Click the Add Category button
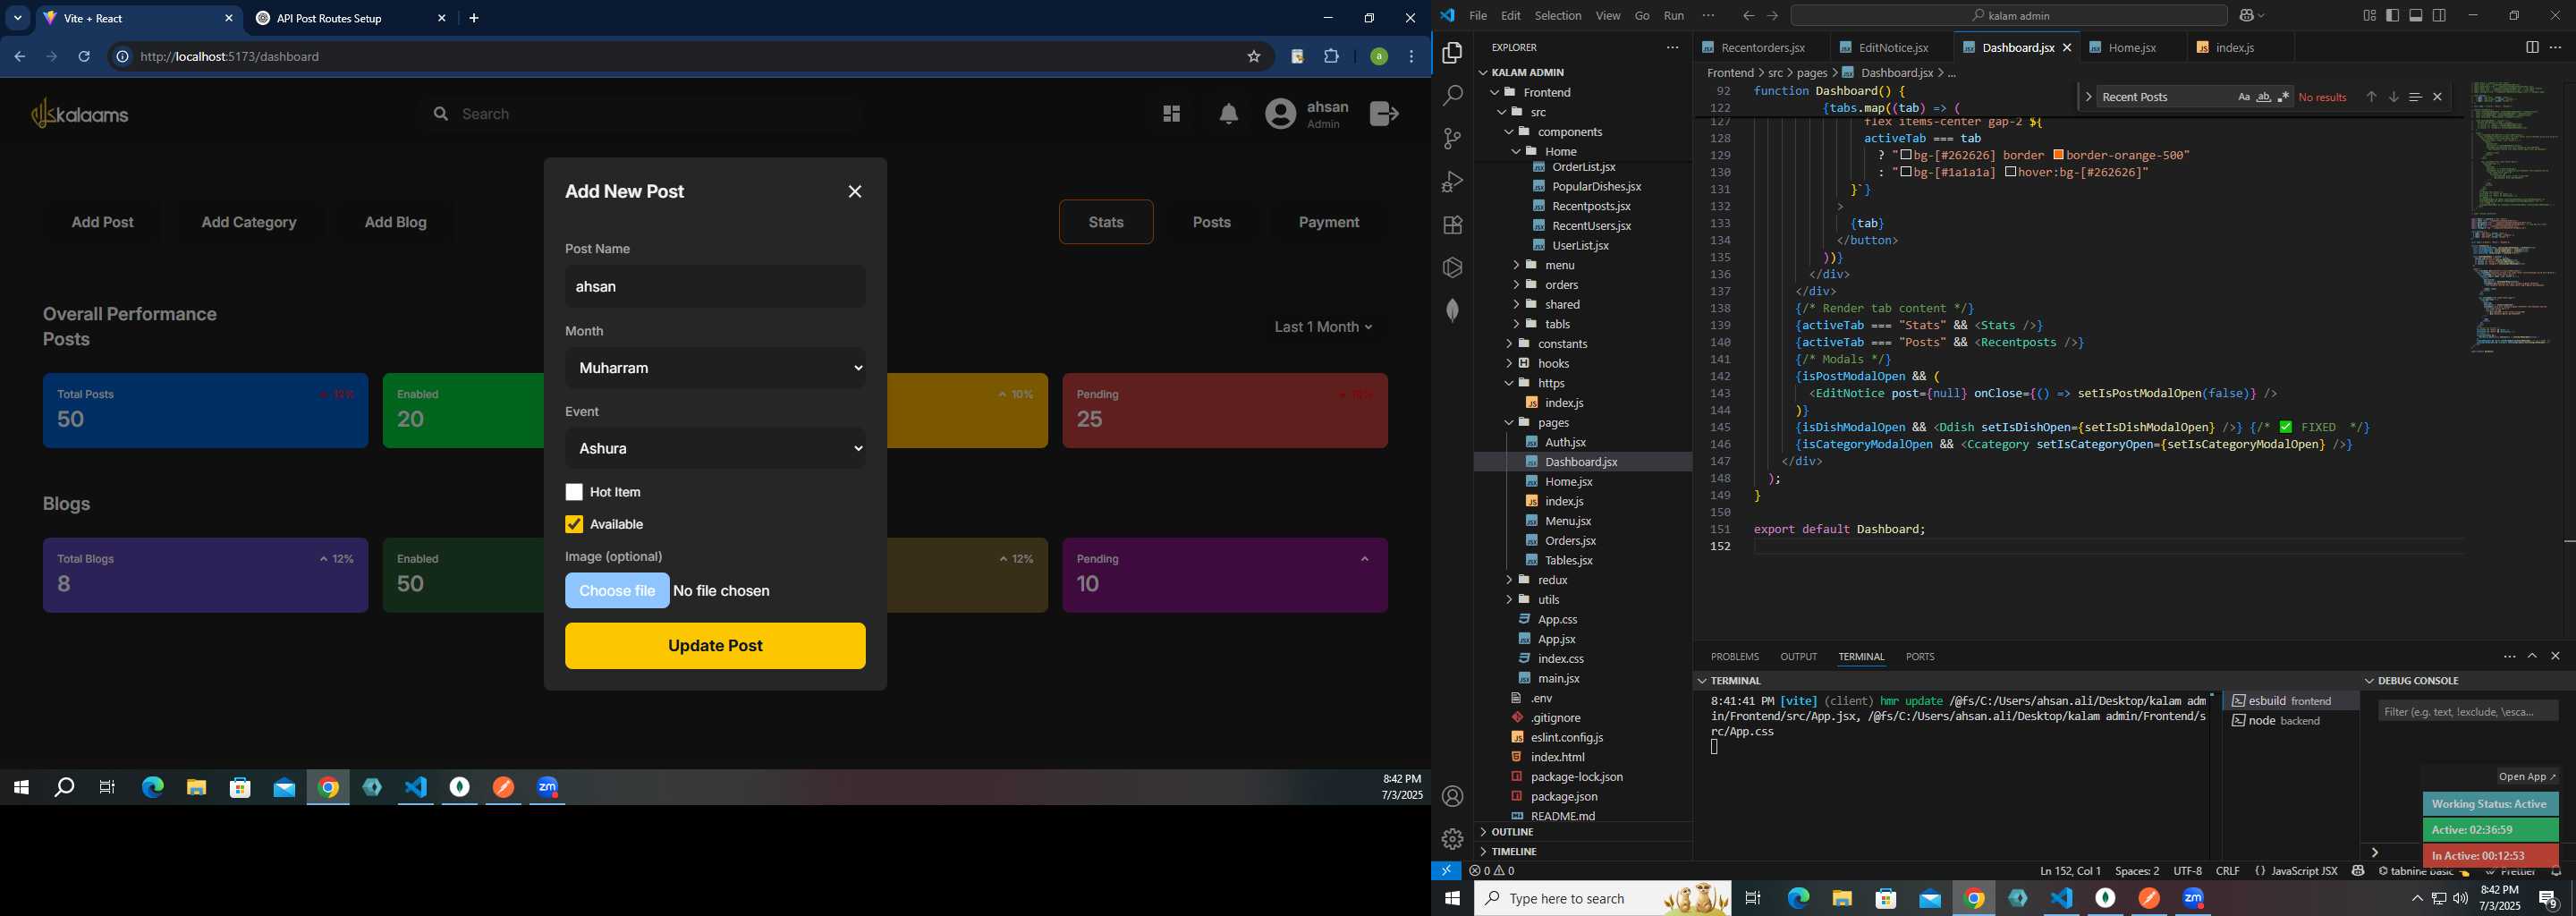2576x916 pixels. coord(249,222)
